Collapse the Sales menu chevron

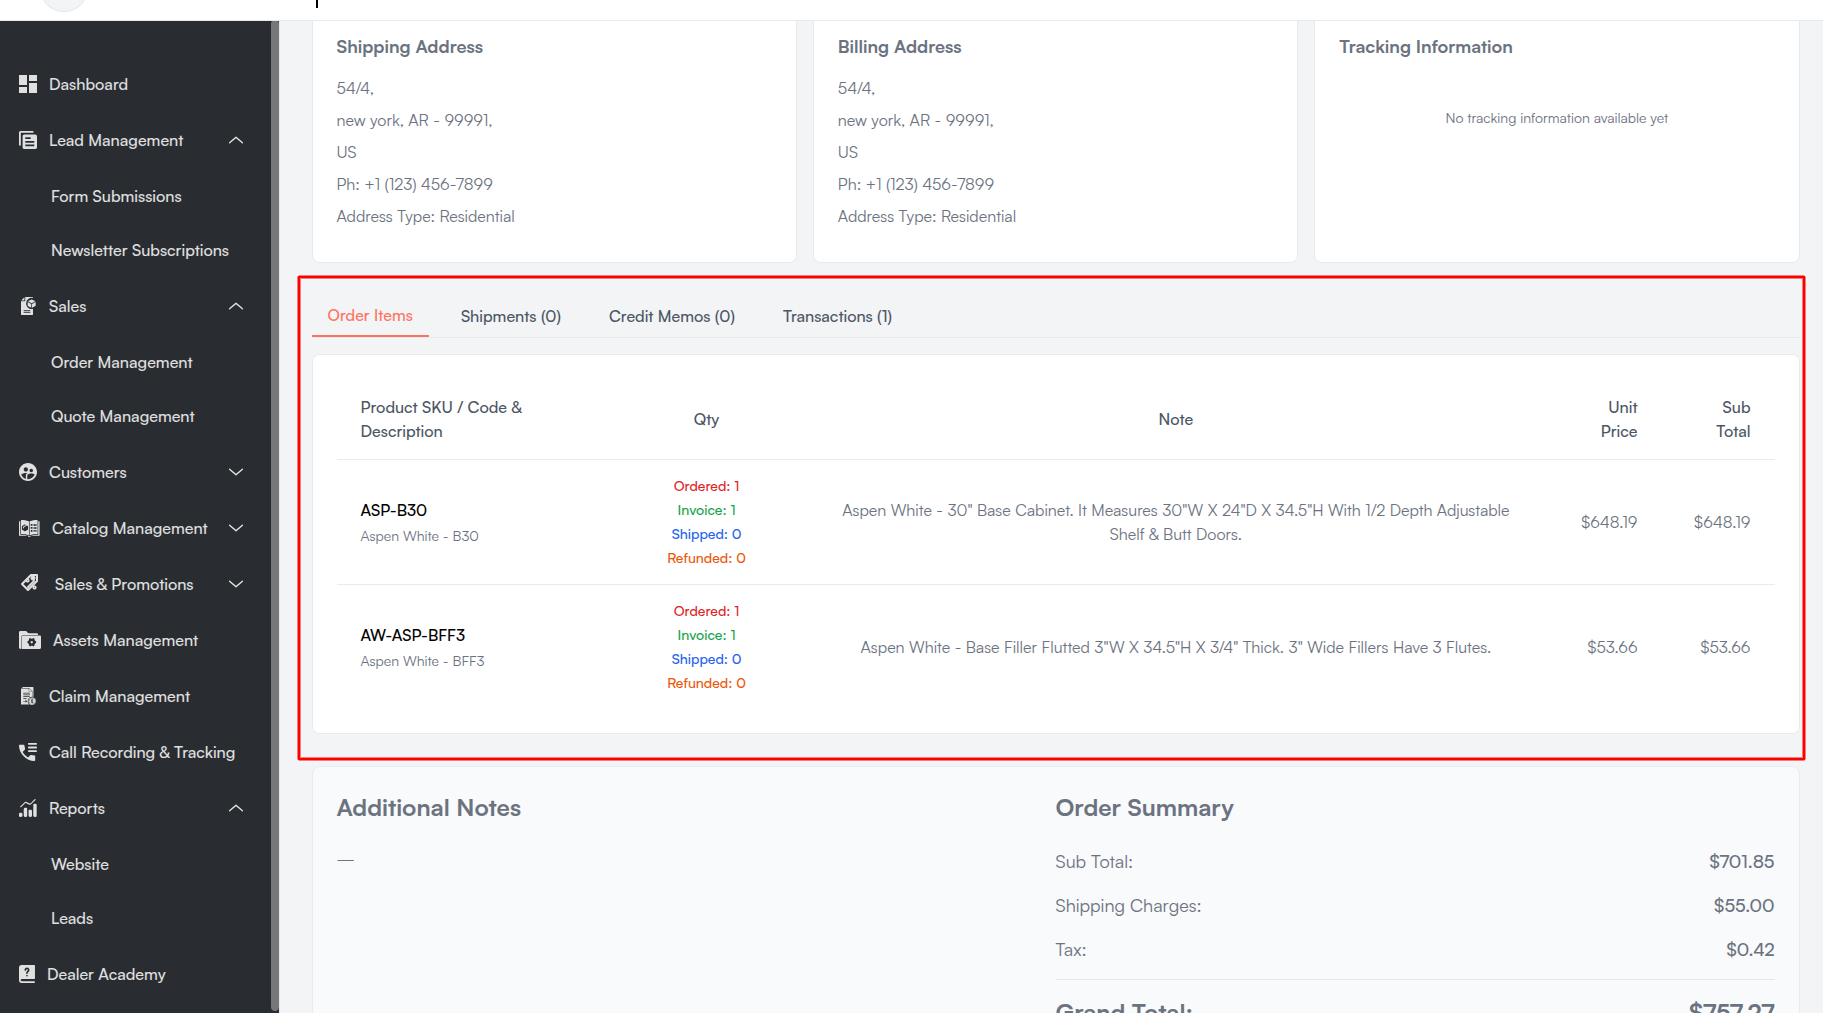point(236,306)
